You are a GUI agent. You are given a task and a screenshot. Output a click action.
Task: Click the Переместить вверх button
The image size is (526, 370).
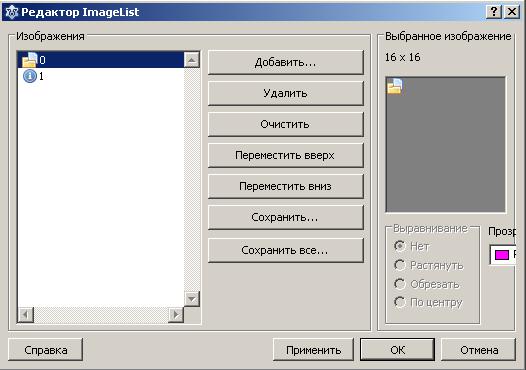click(285, 155)
